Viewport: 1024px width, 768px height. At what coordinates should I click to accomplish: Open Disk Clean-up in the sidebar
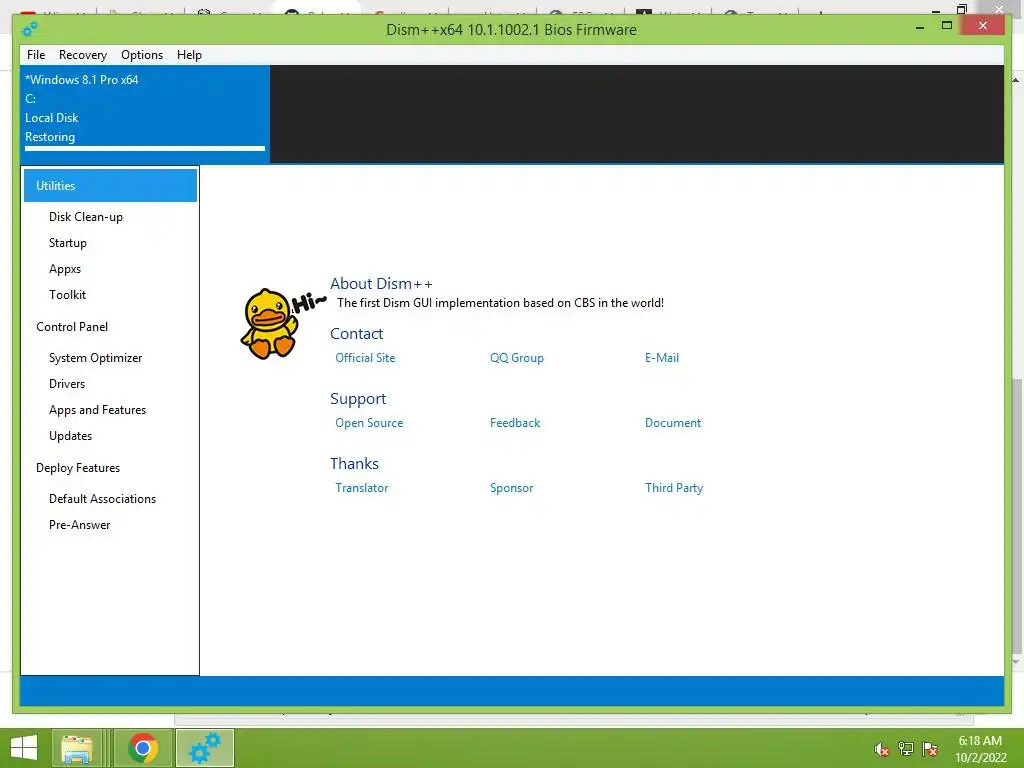pyautogui.click(x=86, y=217)
